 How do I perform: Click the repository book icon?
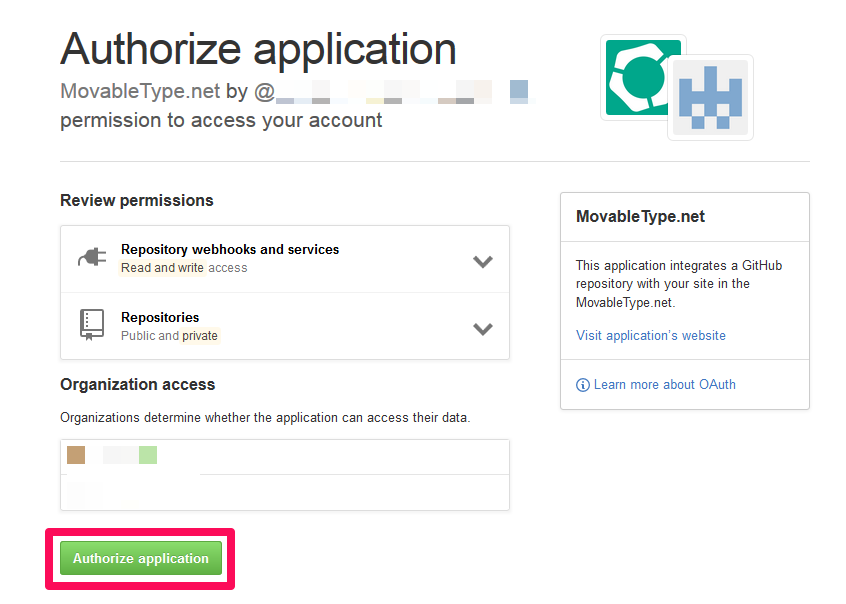[91, 324]
